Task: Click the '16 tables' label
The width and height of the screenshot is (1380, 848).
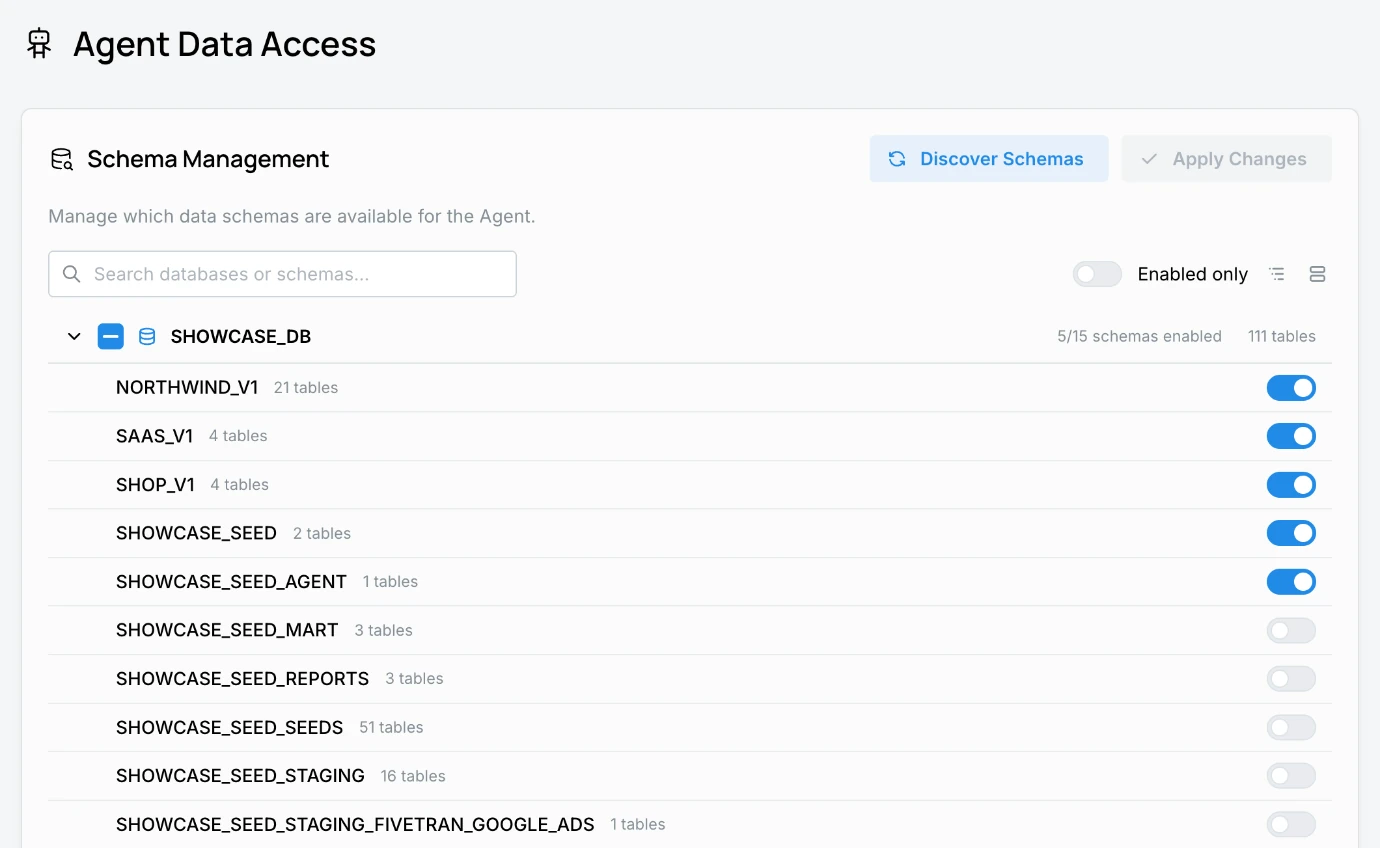Action: point(413,776)
